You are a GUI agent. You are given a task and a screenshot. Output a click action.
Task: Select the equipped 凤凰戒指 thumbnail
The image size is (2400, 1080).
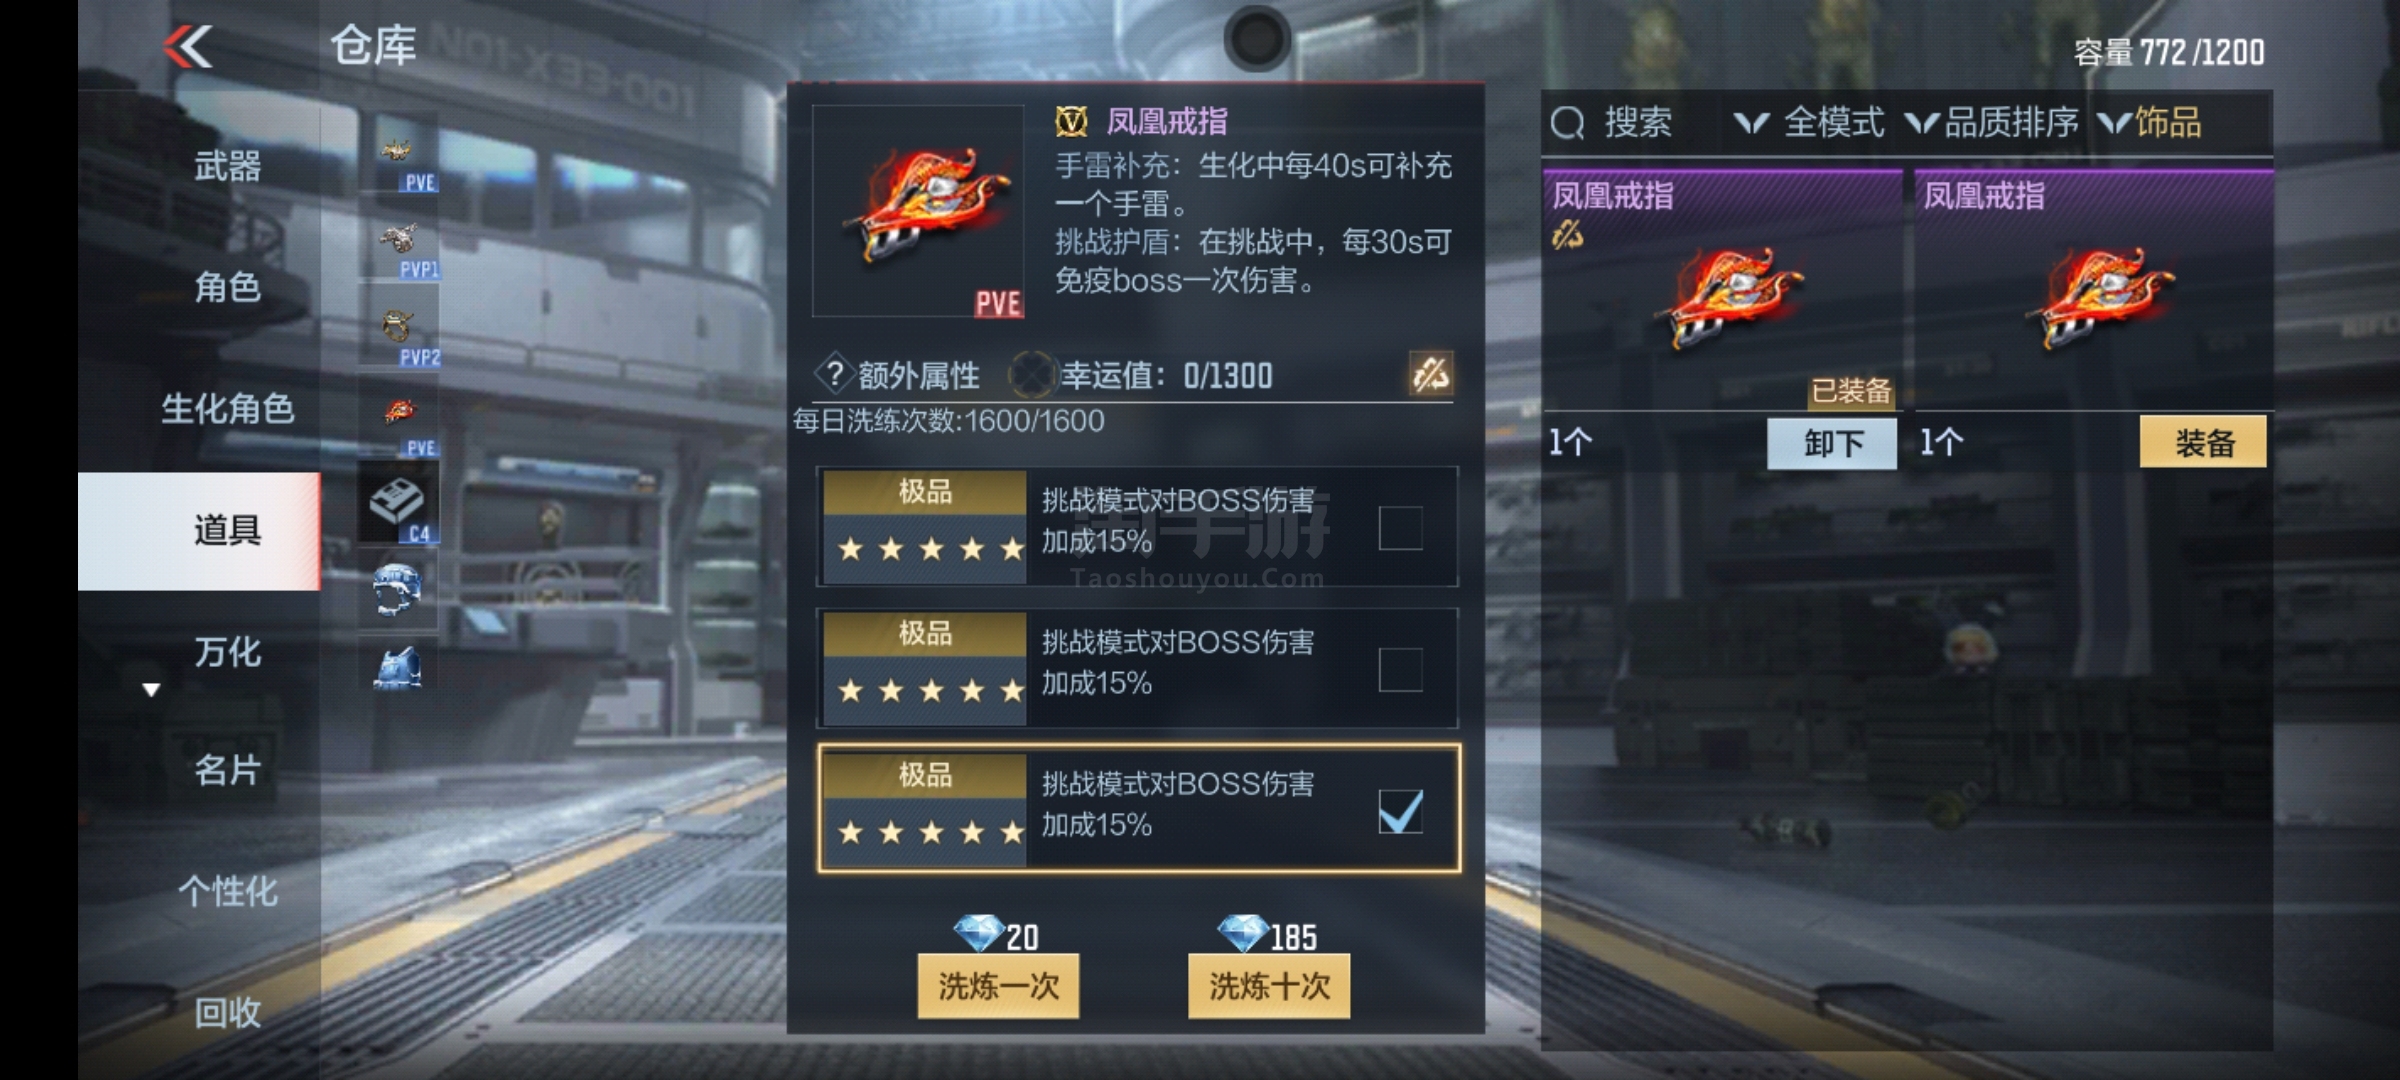coord(1722,291)
